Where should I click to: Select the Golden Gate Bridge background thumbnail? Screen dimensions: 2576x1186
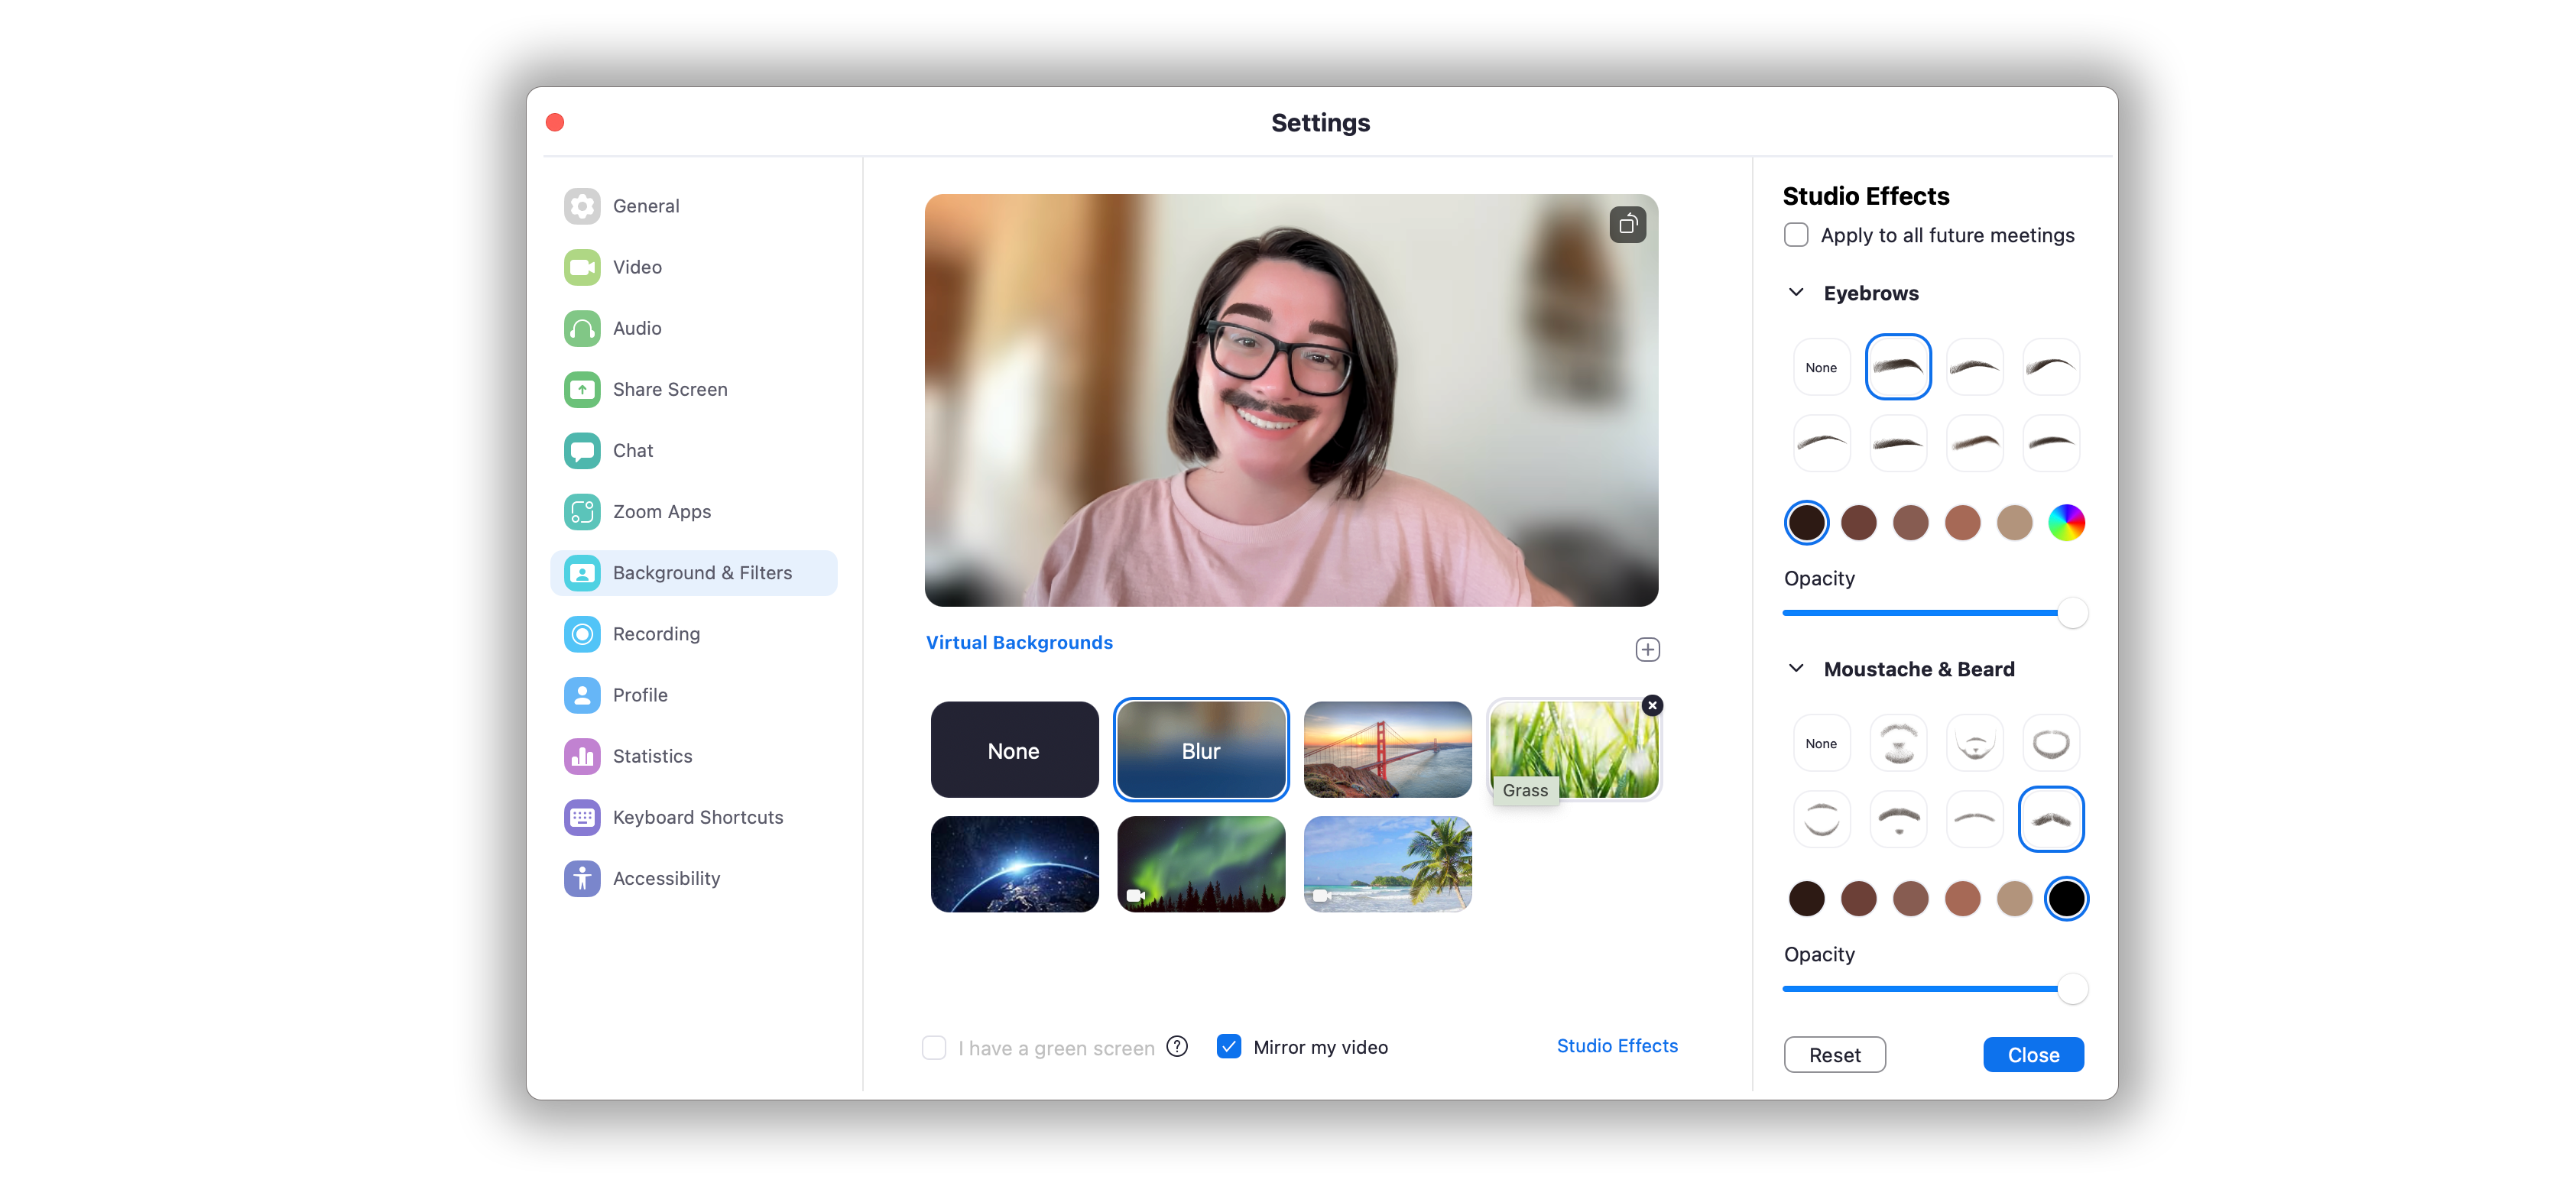[x=1387, y=749]
